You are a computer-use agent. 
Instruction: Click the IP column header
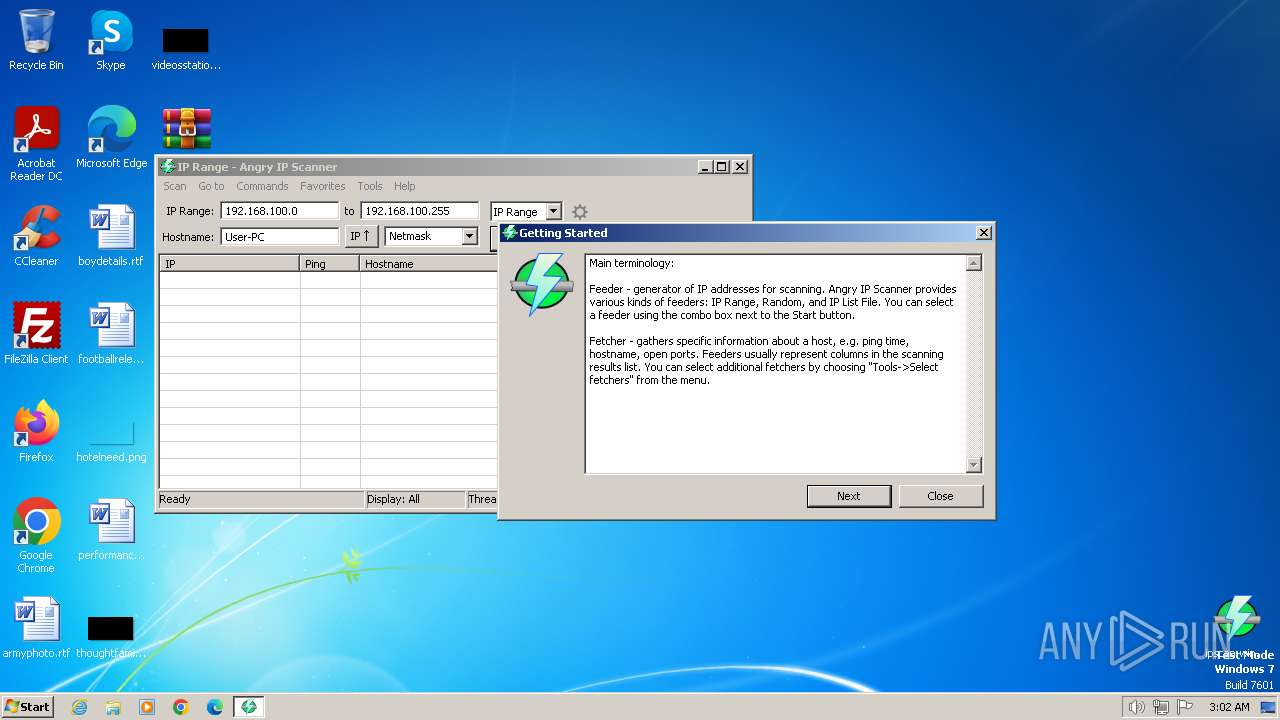pos(230,264)
